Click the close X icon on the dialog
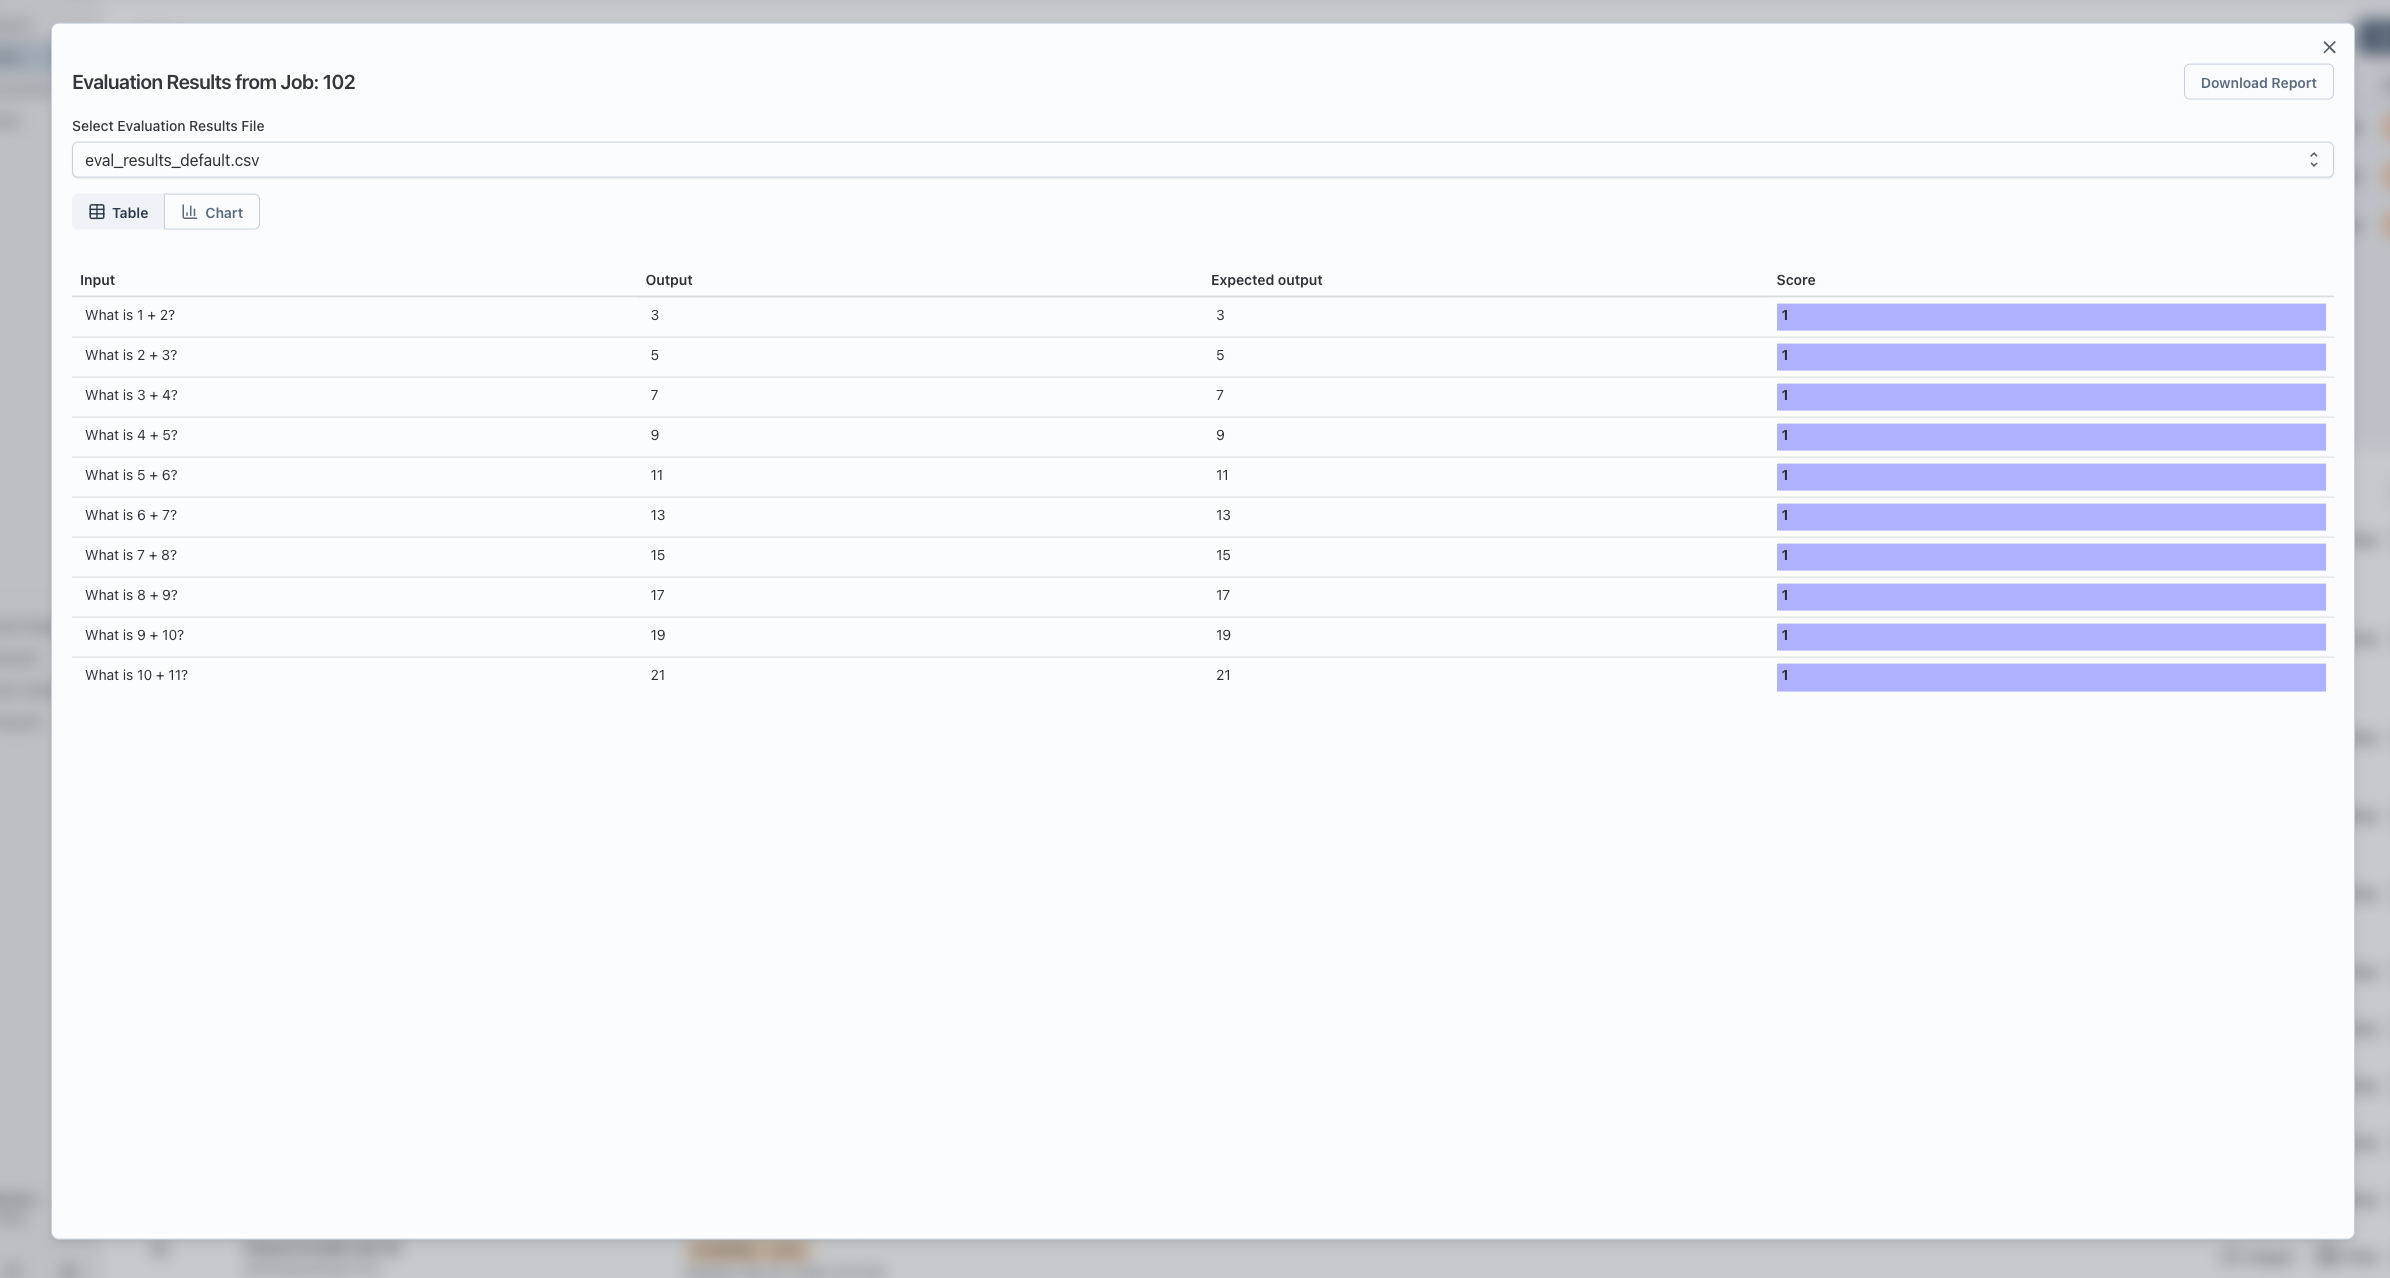This screenshot has height=1278, width=2390. click(2329, 46)
